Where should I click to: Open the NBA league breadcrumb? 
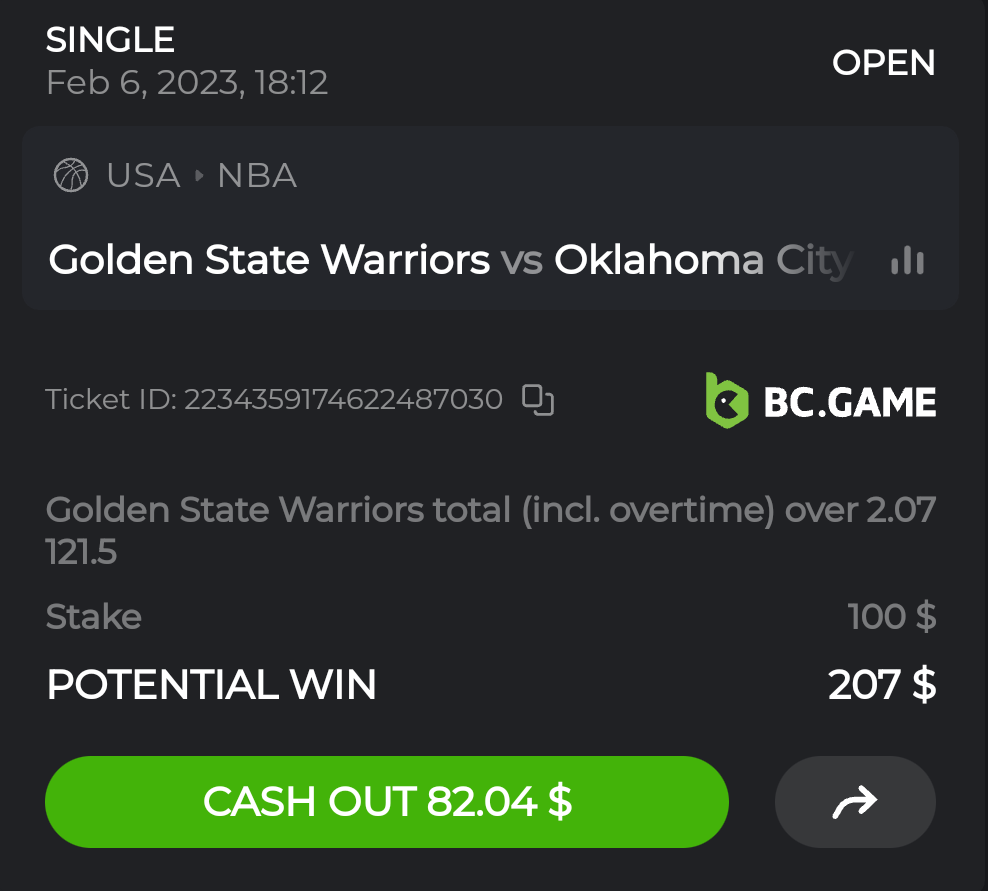[257, 176]
